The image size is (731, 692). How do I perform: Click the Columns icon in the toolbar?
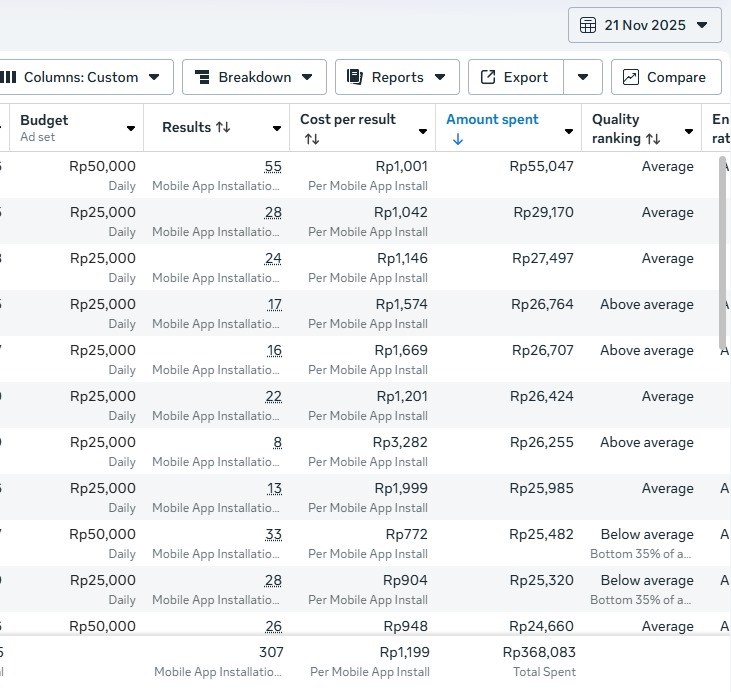point(8,77)
